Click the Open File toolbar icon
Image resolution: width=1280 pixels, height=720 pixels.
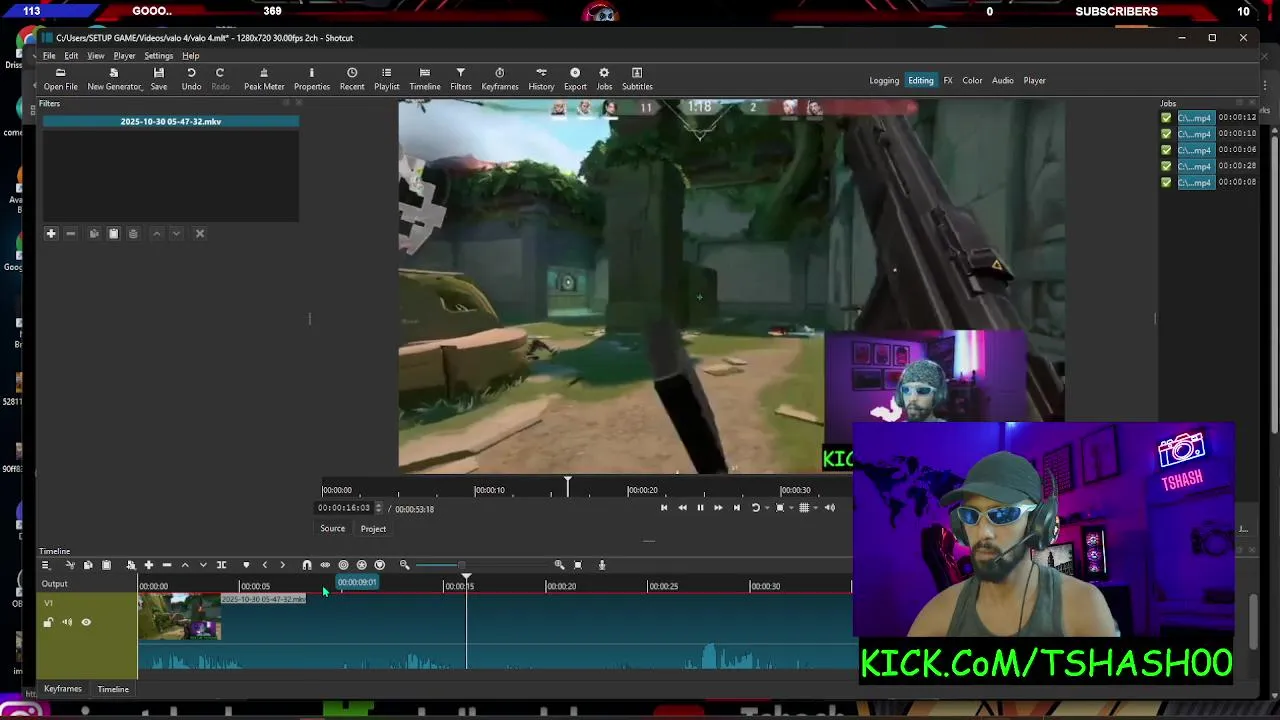click(x=60, y=79)
